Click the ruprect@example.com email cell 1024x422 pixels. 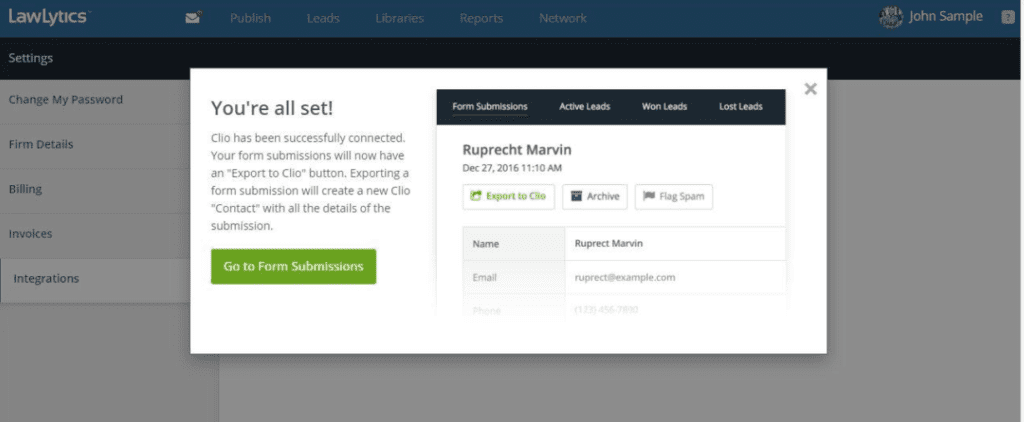click(x=675, y=278)
